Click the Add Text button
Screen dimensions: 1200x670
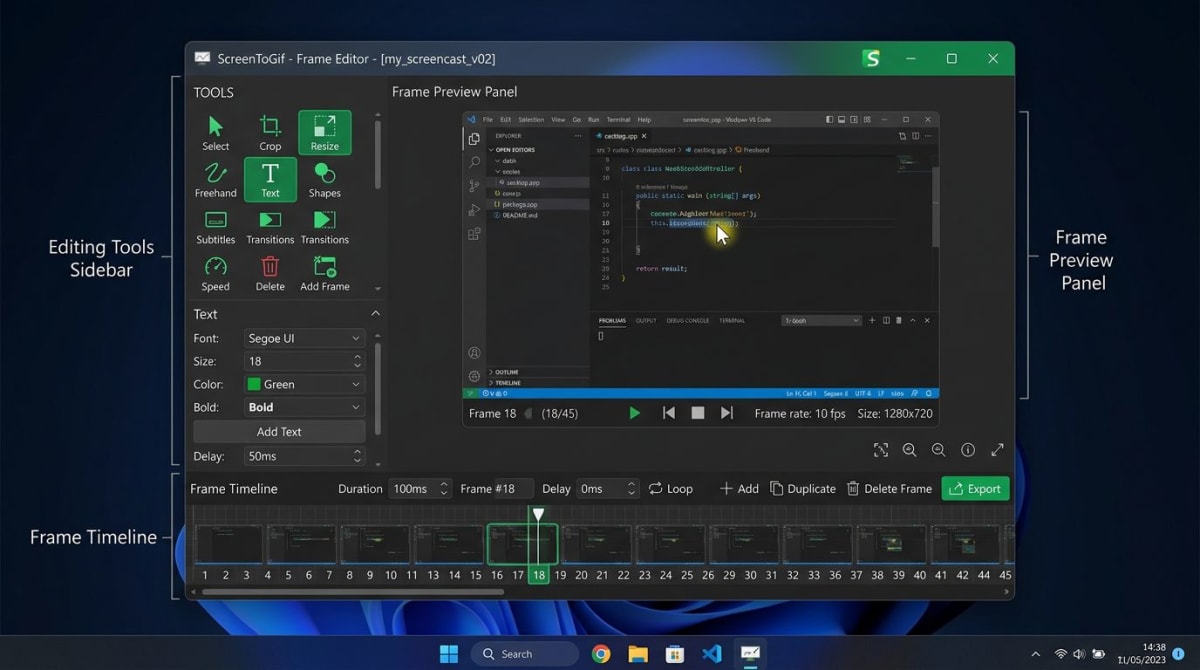click(x=278, y=431)
